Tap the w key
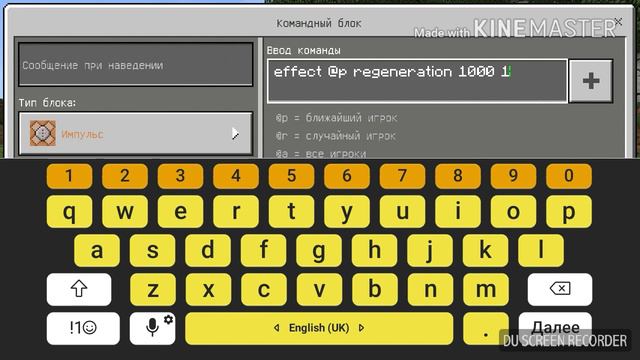This screenshot has width=640, height=360. tap(124, 211)
